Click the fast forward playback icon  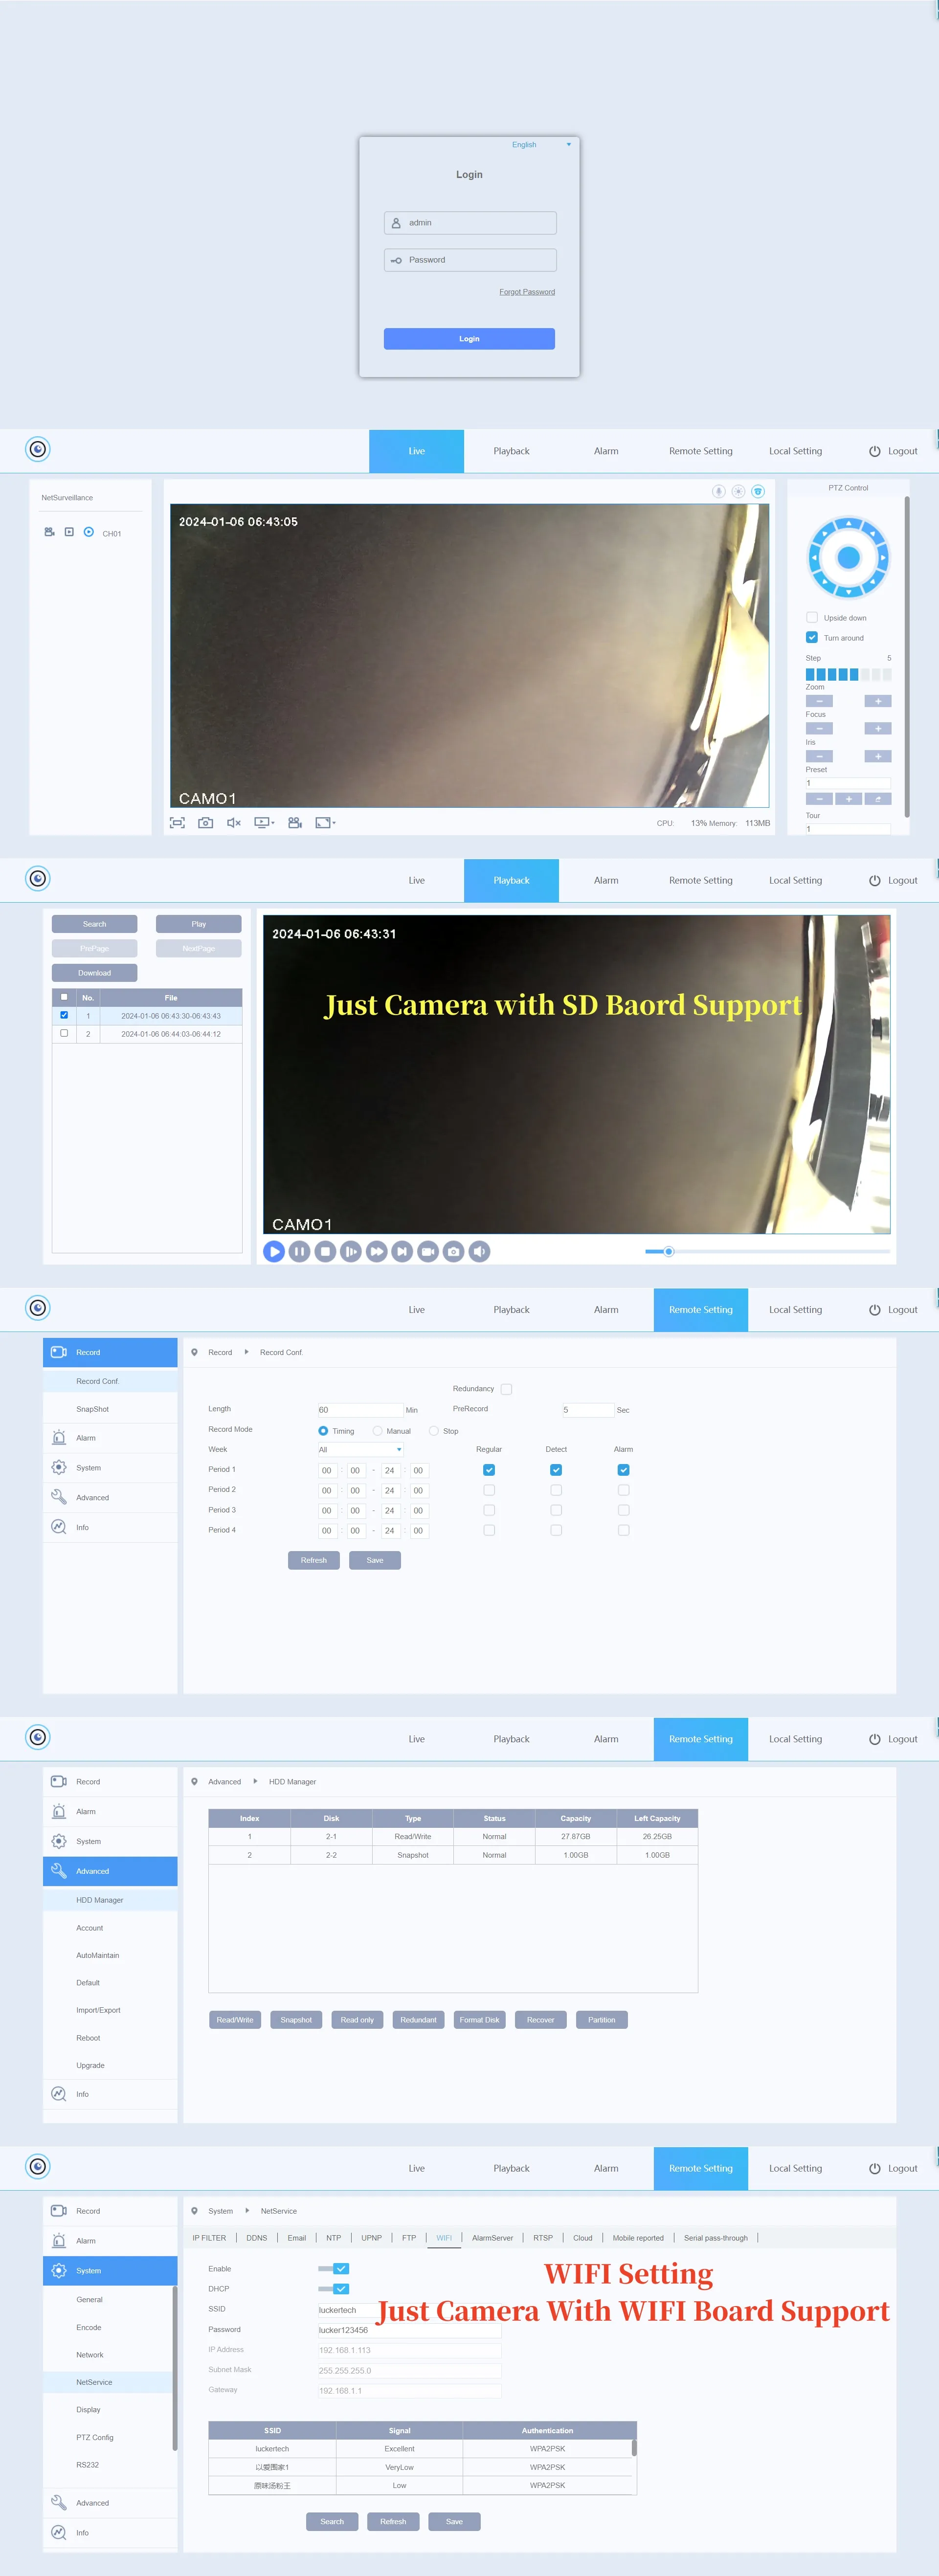point(376,1251)
